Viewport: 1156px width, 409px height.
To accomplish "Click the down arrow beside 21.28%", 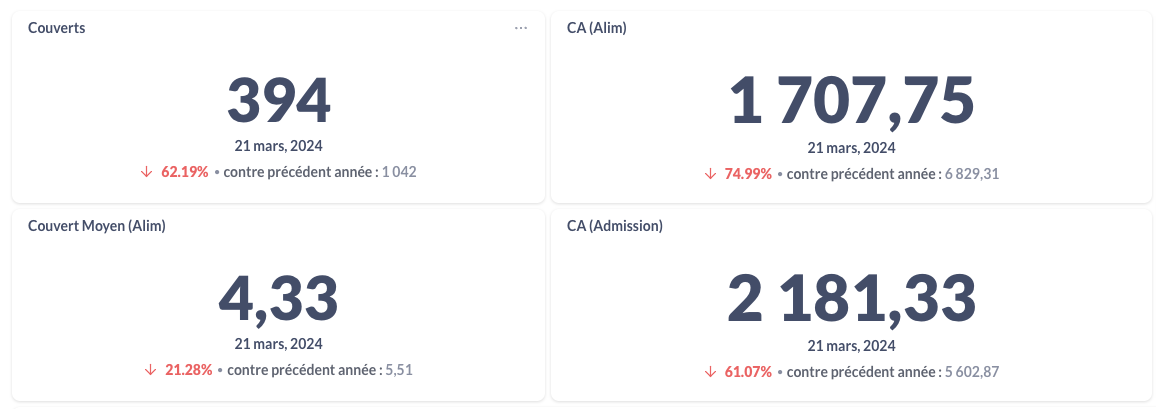I will coord(151,370).
